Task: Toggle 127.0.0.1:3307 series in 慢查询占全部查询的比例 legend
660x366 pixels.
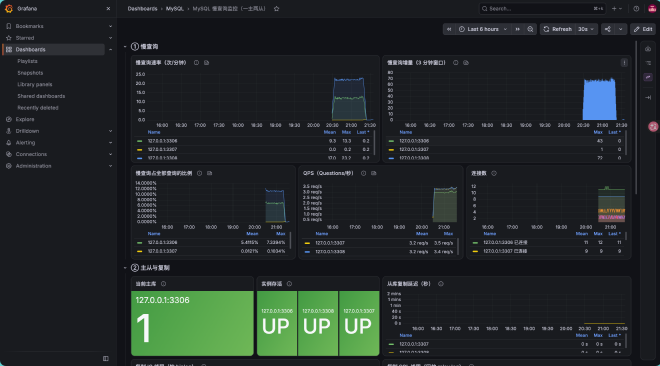Action: coord(162,251)
